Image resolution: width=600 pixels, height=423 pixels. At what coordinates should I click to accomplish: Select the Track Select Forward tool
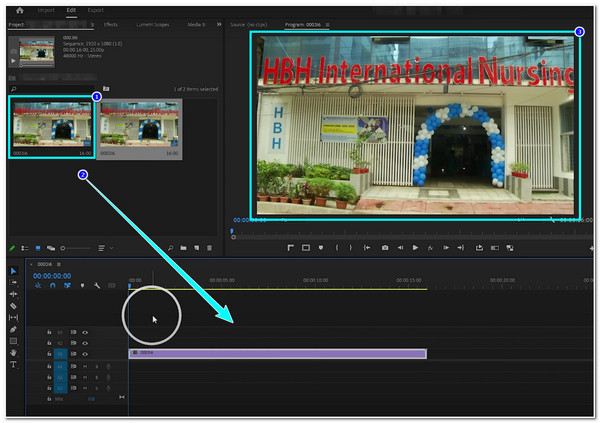point(13,283)
